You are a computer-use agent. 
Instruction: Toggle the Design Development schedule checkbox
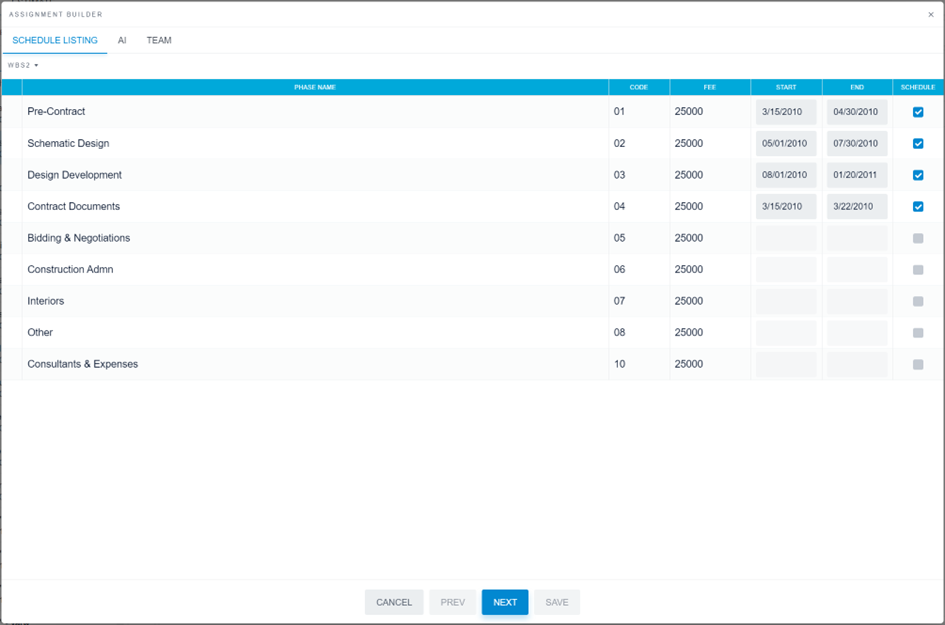(917, 175)
